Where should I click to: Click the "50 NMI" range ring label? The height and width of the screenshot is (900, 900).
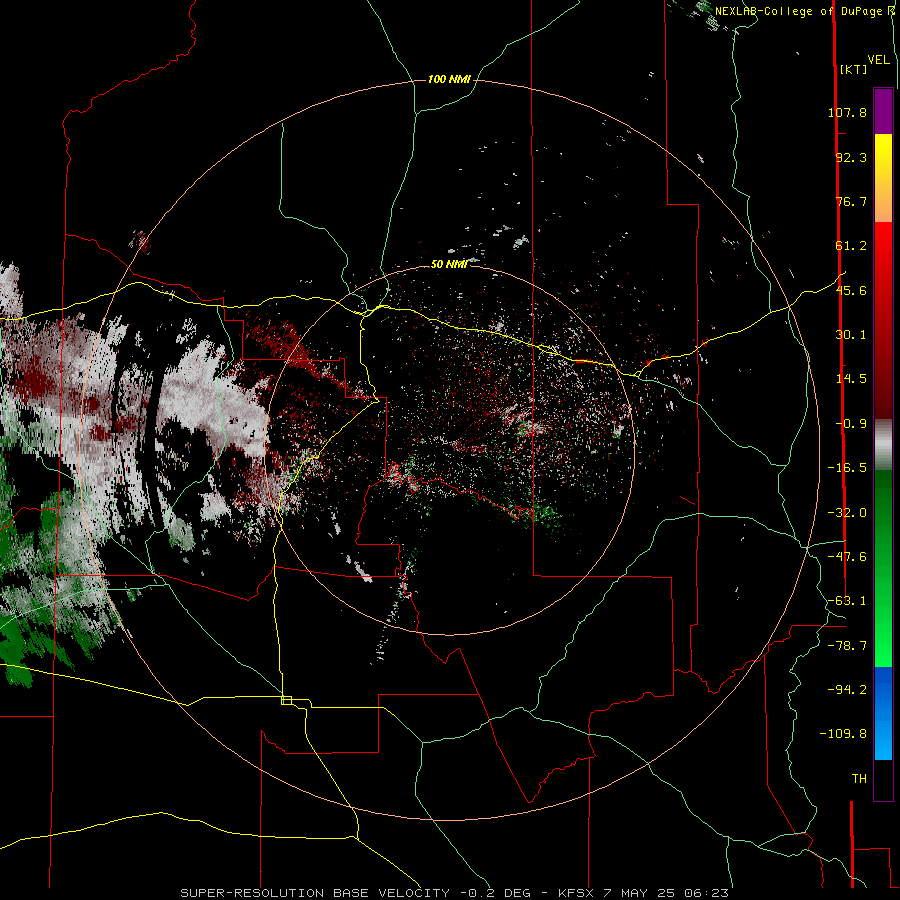[x=449, y=264]
